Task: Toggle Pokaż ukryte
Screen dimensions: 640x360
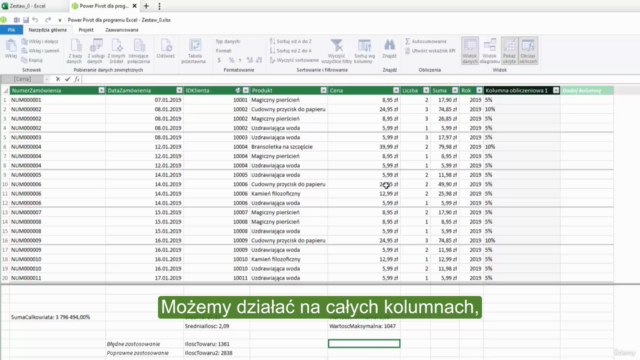Action: point(509,51)
